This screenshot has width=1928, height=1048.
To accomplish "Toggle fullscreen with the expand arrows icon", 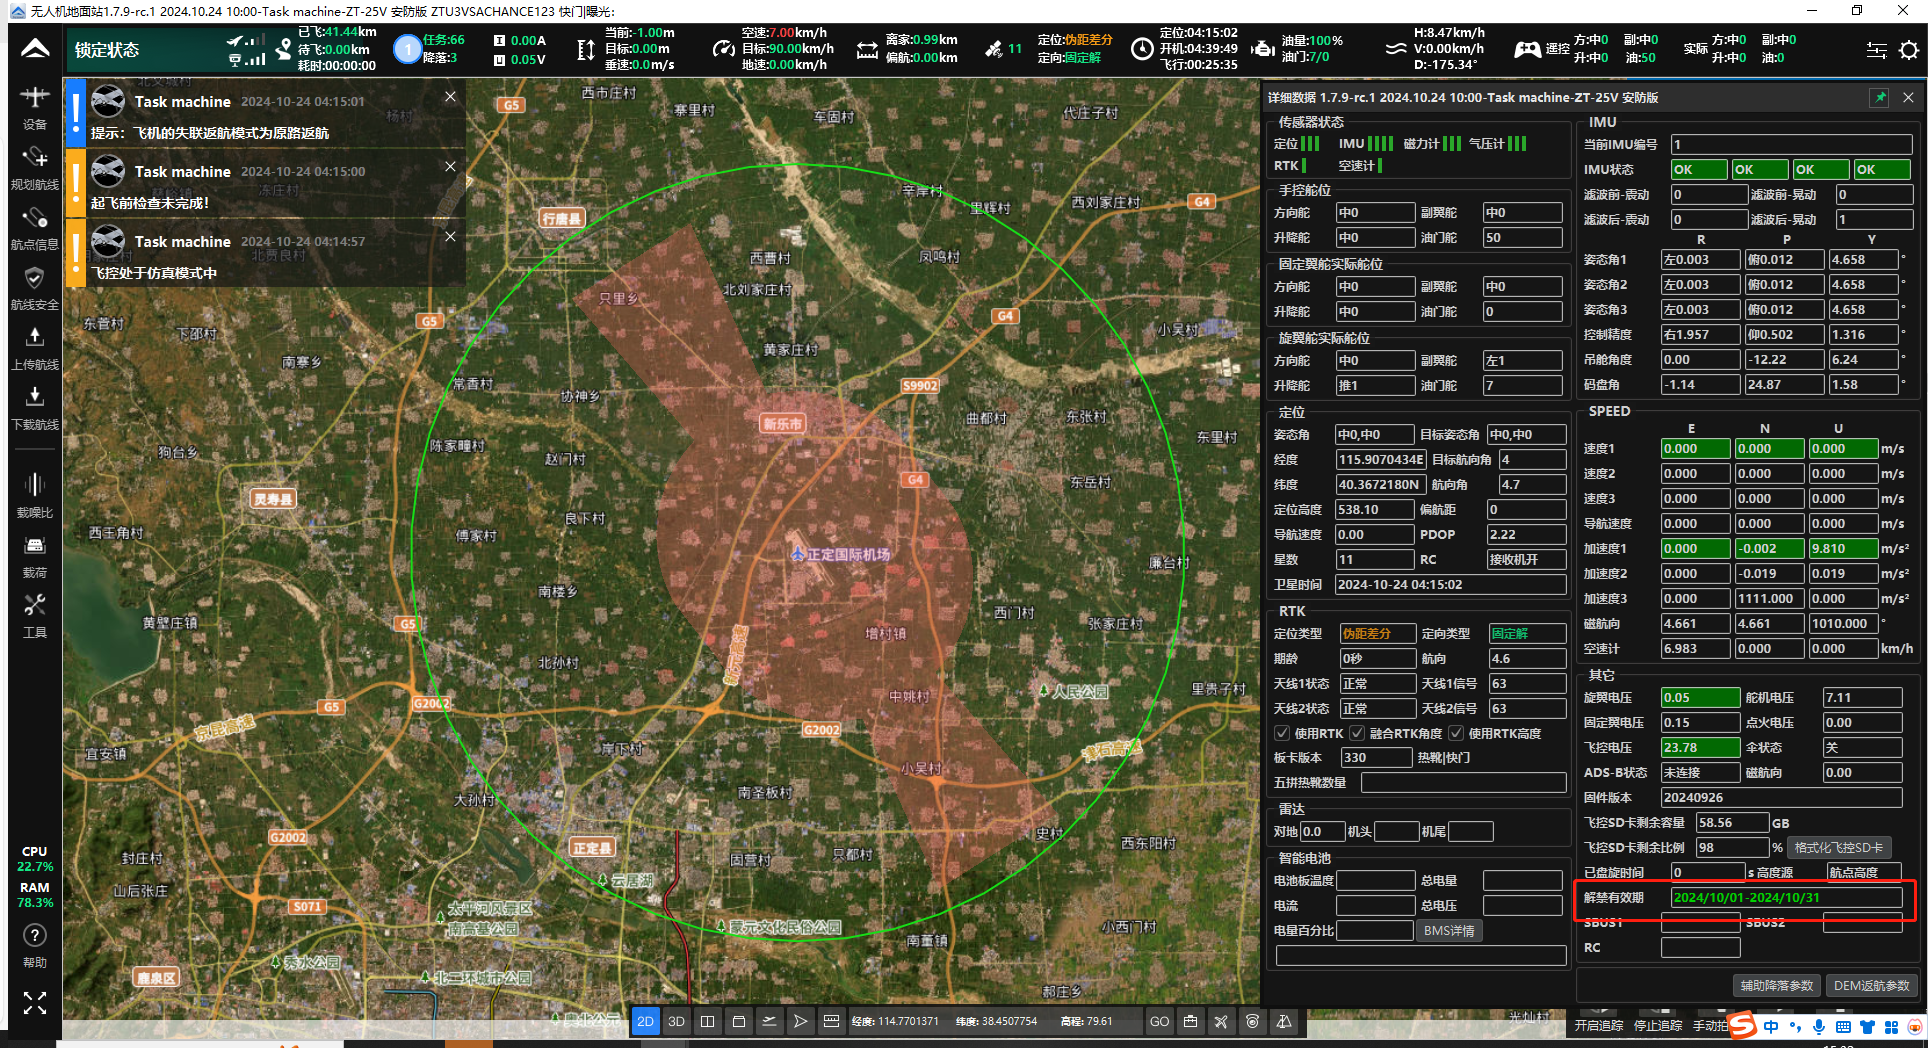I will pyautogui.click(x=35, y=1003).
